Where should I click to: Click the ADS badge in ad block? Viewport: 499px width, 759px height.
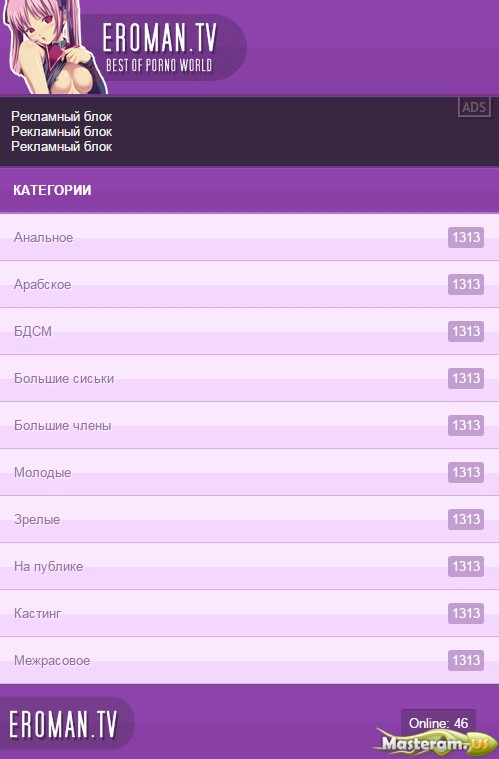pos(474,107)
